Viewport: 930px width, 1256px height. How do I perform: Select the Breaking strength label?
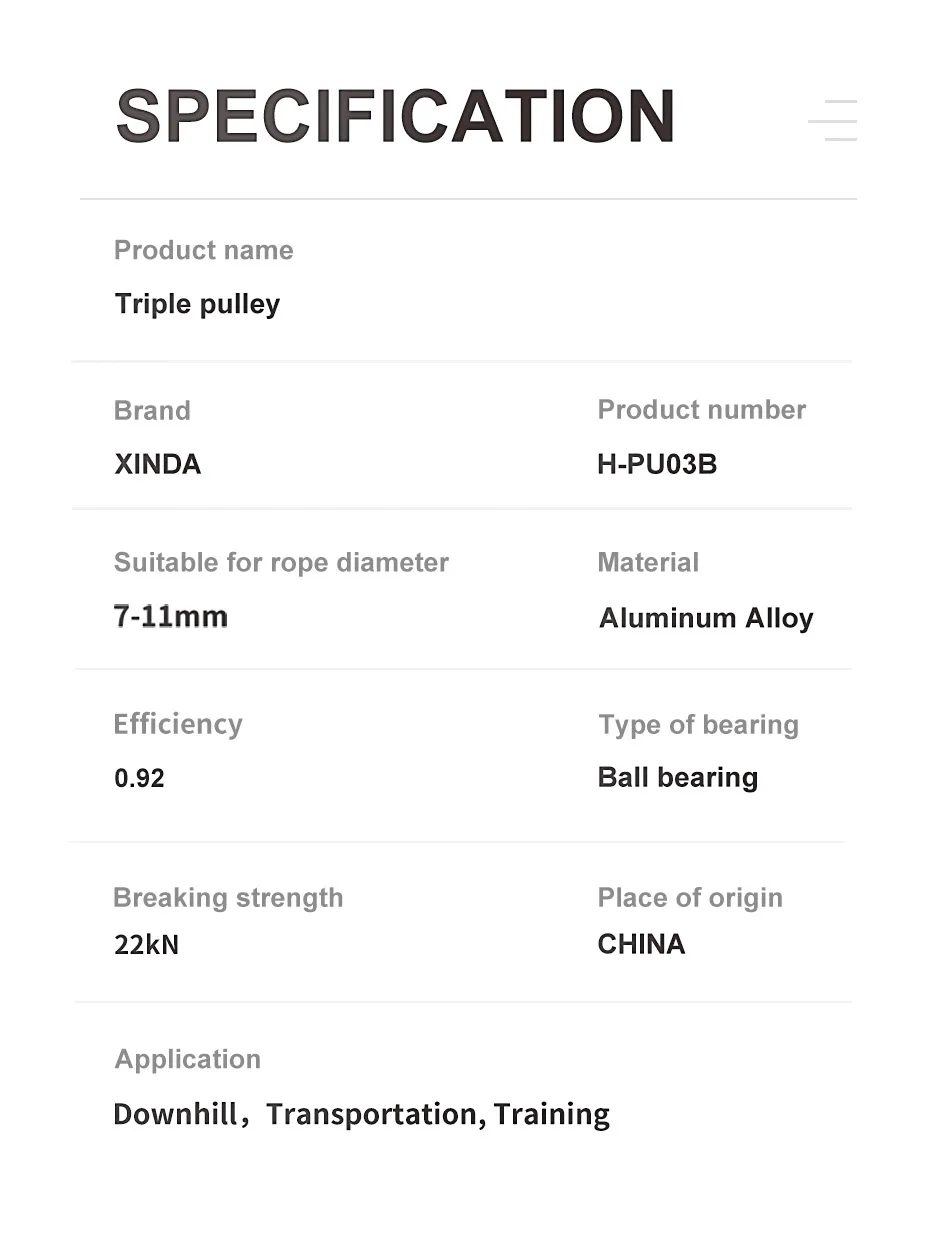point(228,898)
